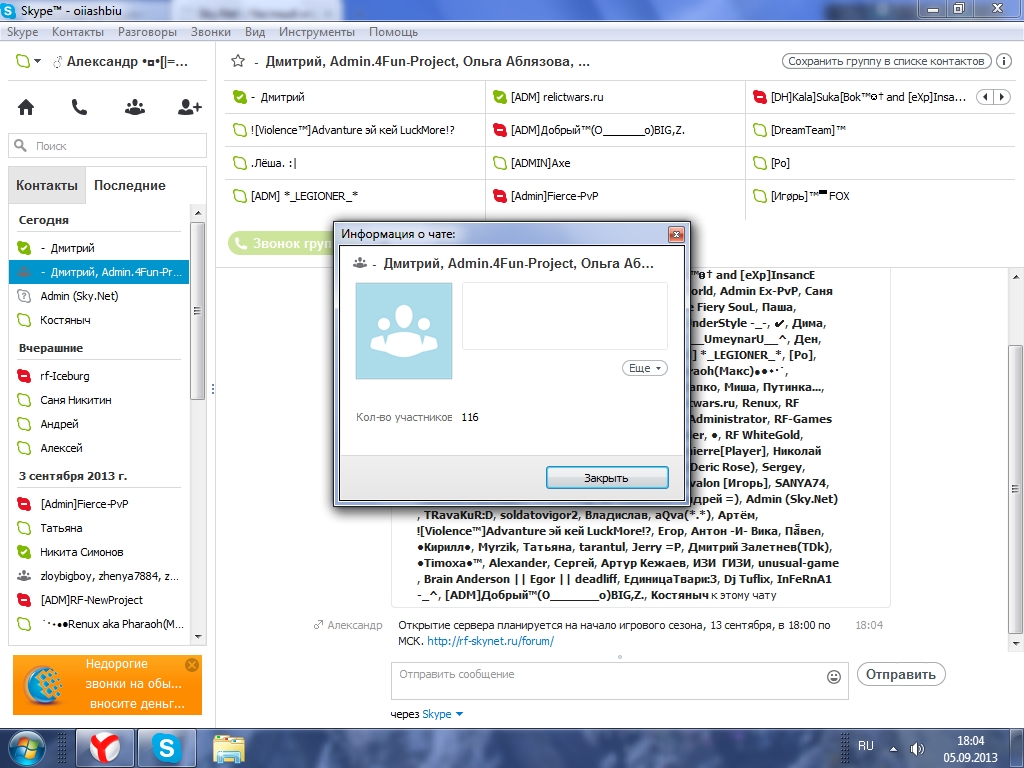Open the Звонки menu

[x=210, y=32]
